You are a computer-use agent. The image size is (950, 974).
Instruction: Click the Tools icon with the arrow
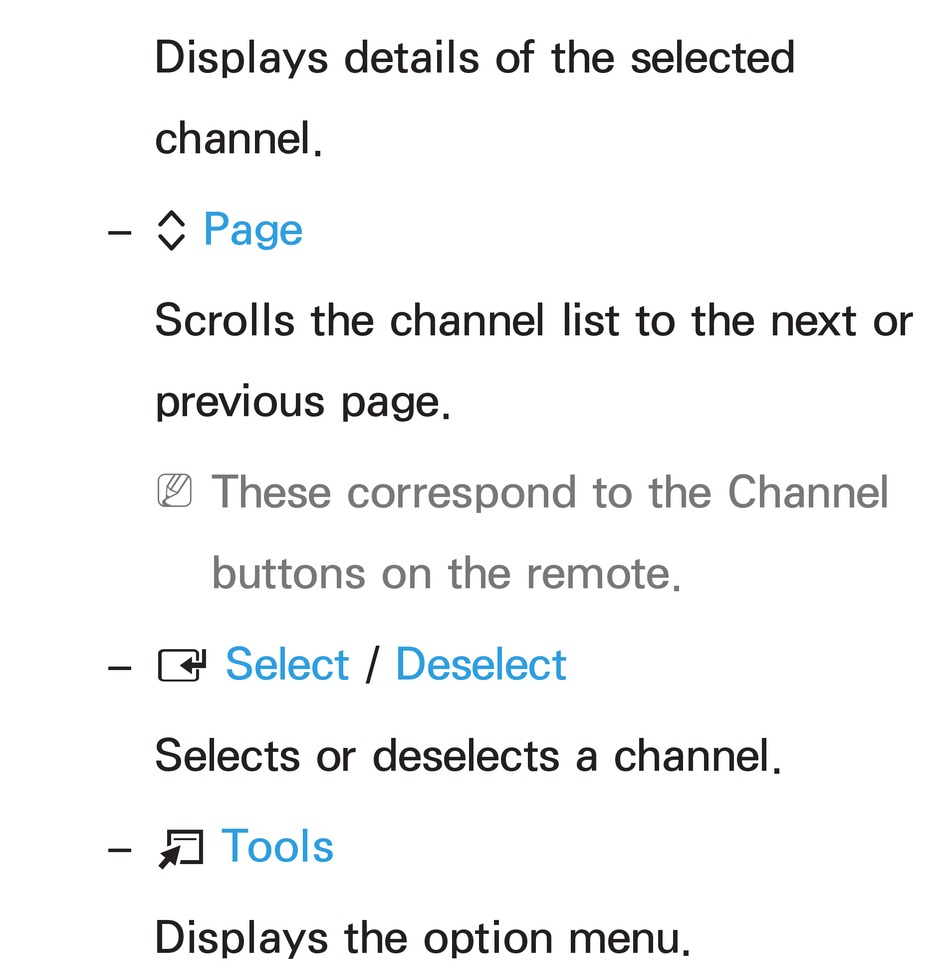click(x=181, y=849)
